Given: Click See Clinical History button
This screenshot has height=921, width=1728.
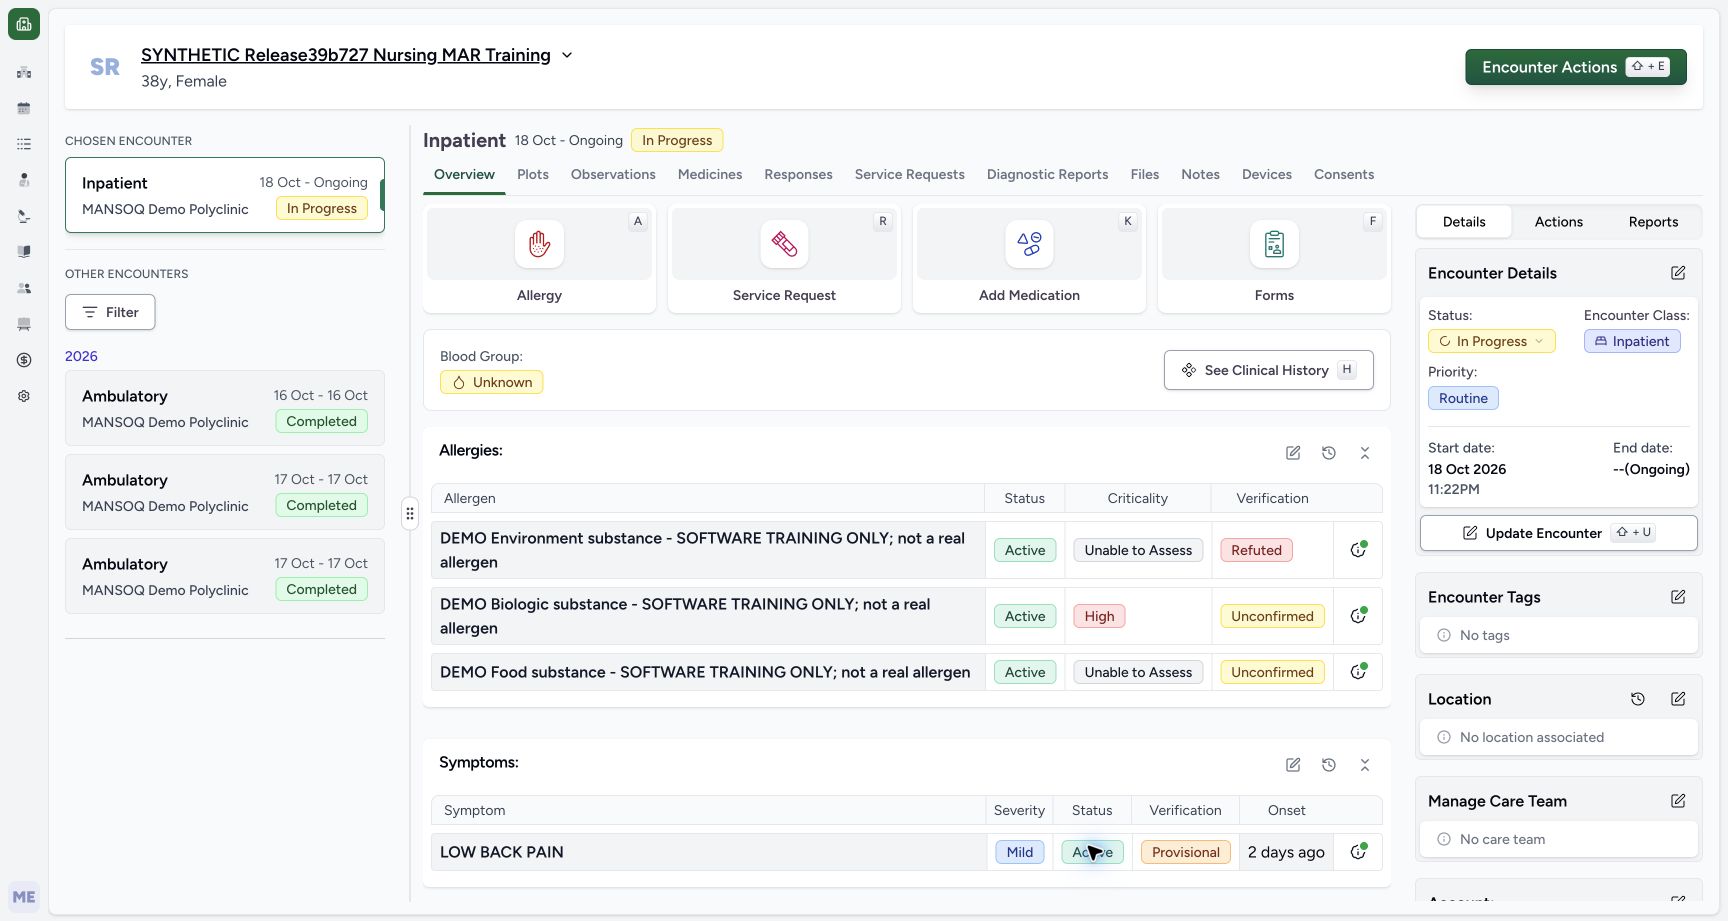Looking at the screenshot, I should pos(1268,370).
